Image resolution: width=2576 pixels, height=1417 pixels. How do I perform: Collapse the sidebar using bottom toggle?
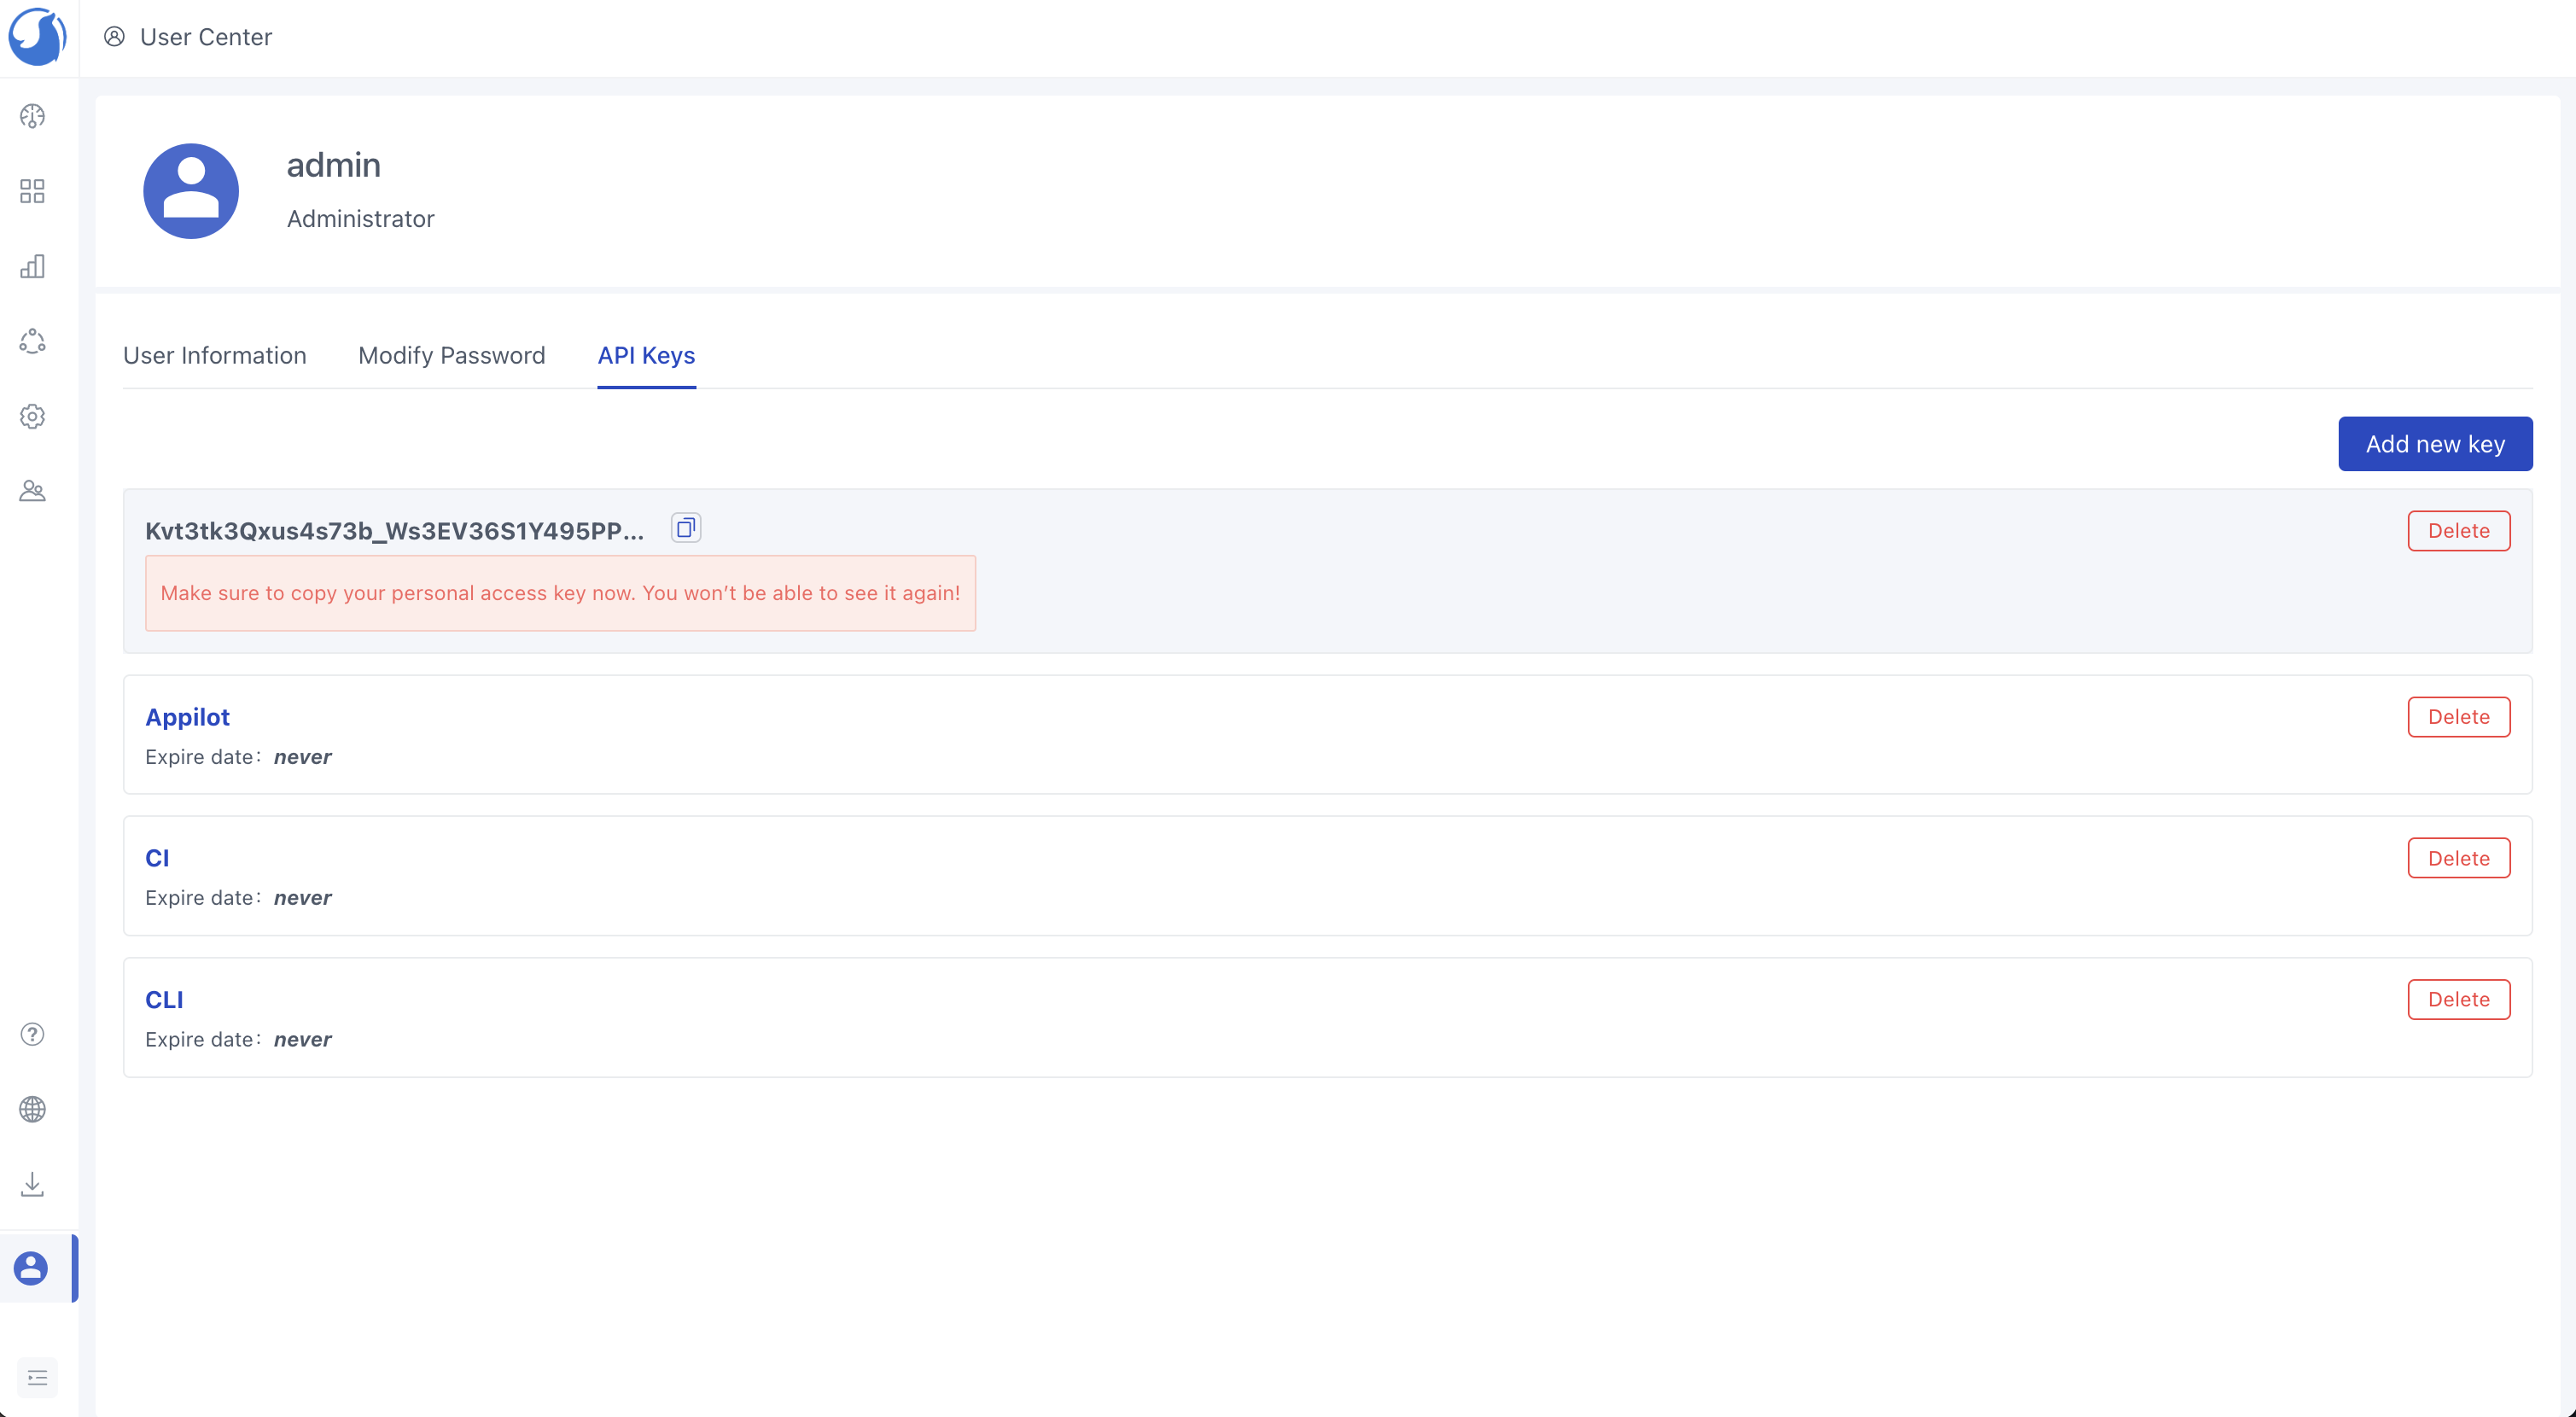37,1377
